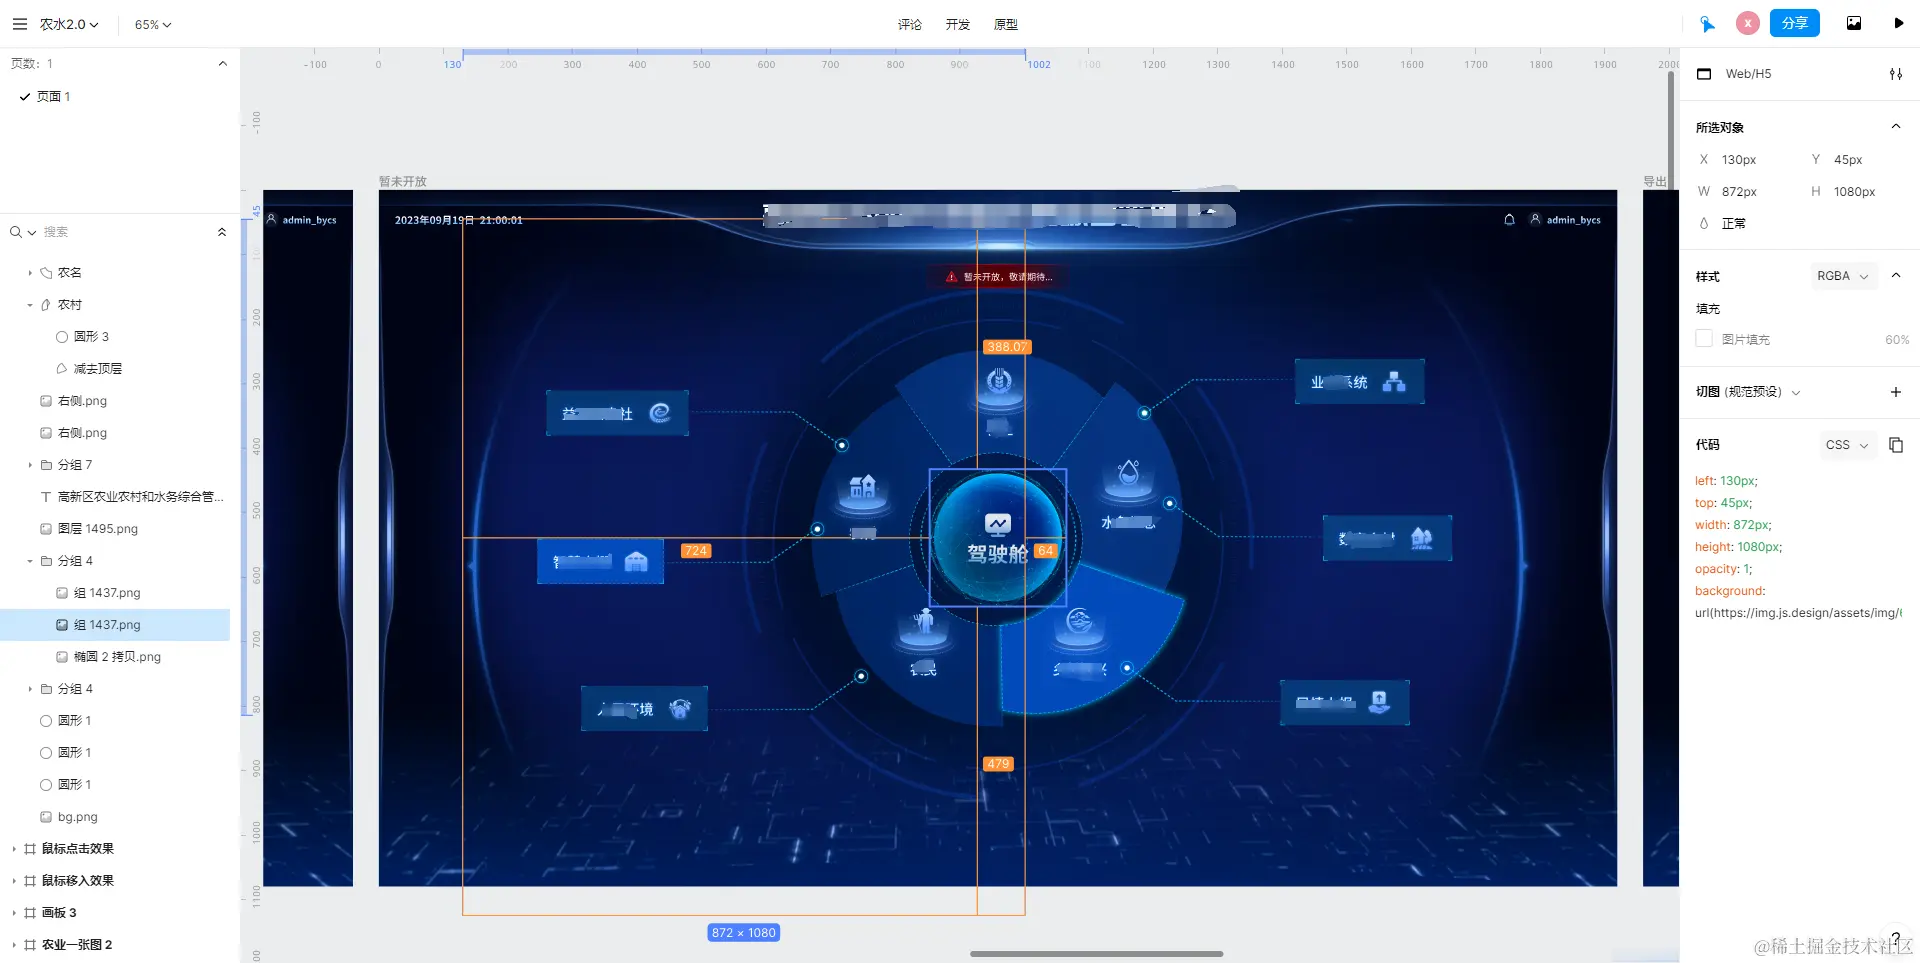Click the image export icon in top bar
The image size is (1920, 963).
[x=1853, y=23]
